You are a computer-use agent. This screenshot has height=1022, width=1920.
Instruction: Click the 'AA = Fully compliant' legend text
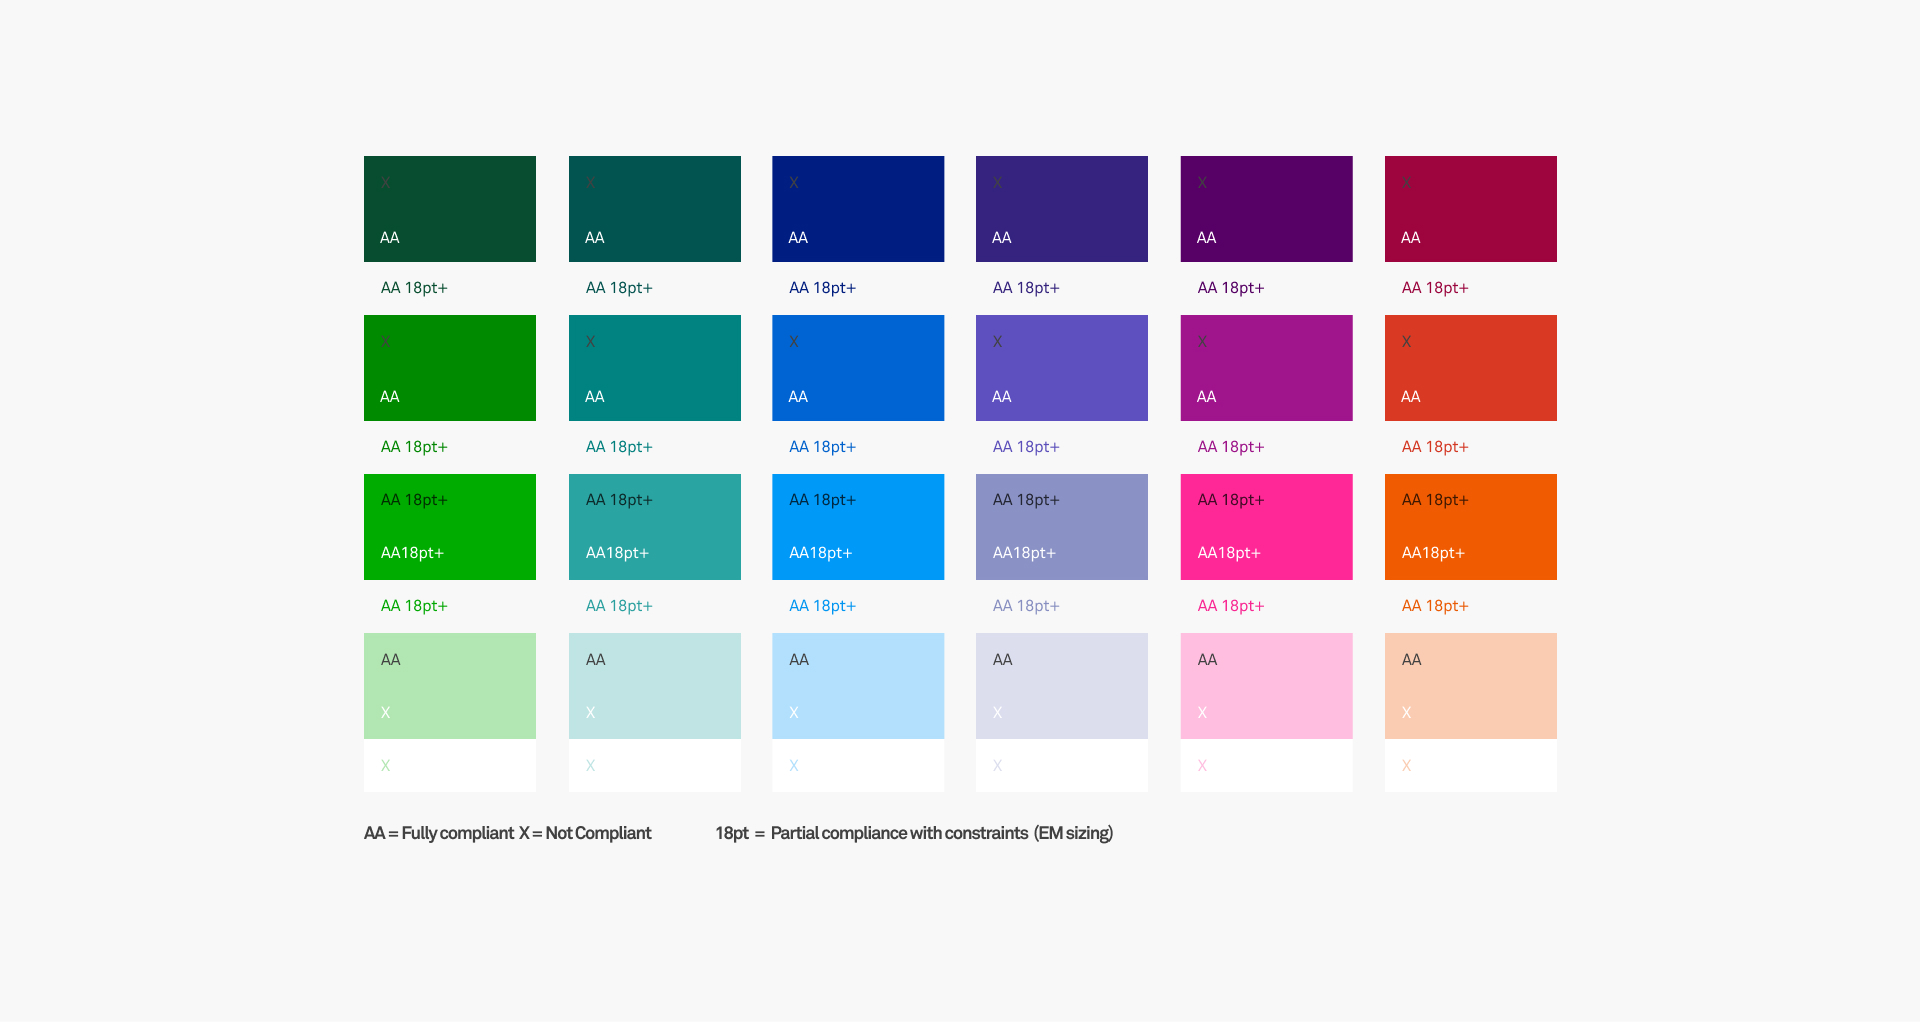pyautogui.click(x=439, y=833)
